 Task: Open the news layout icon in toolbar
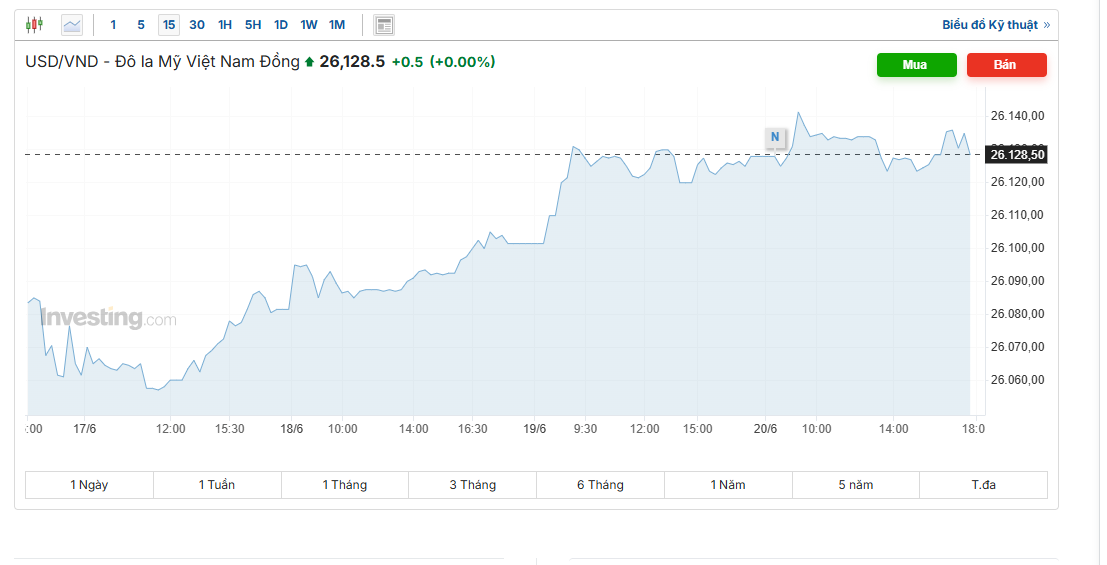pyautogui.click(x=384, y=25)
